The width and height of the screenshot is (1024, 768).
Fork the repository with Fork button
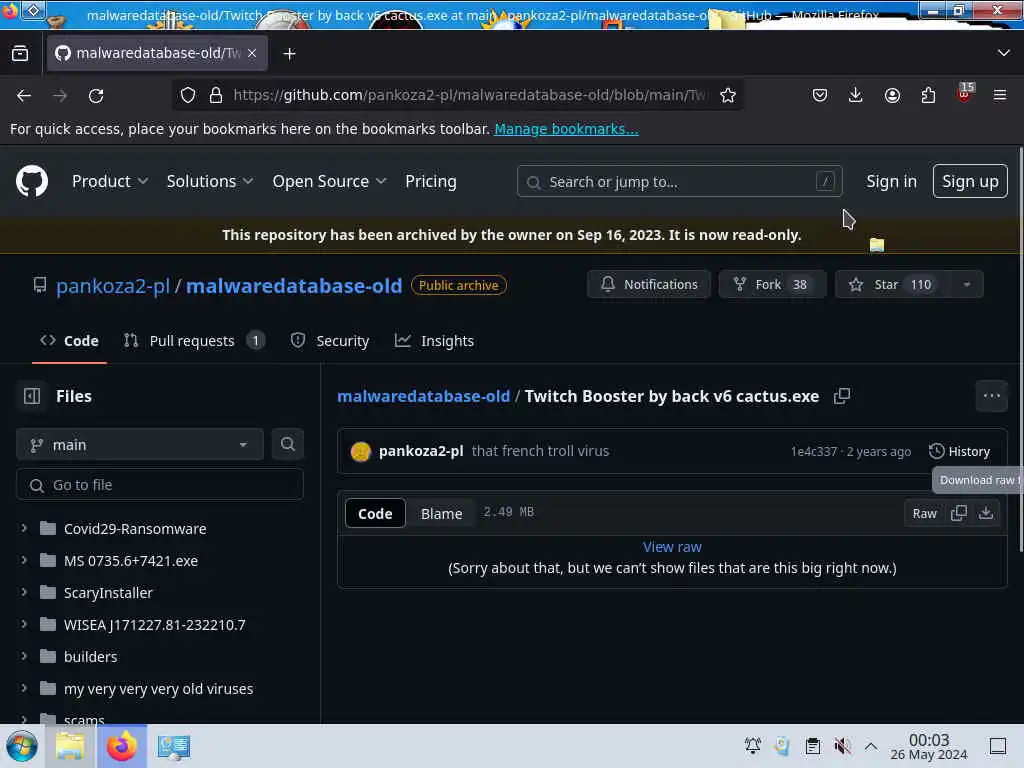point(772,284)
